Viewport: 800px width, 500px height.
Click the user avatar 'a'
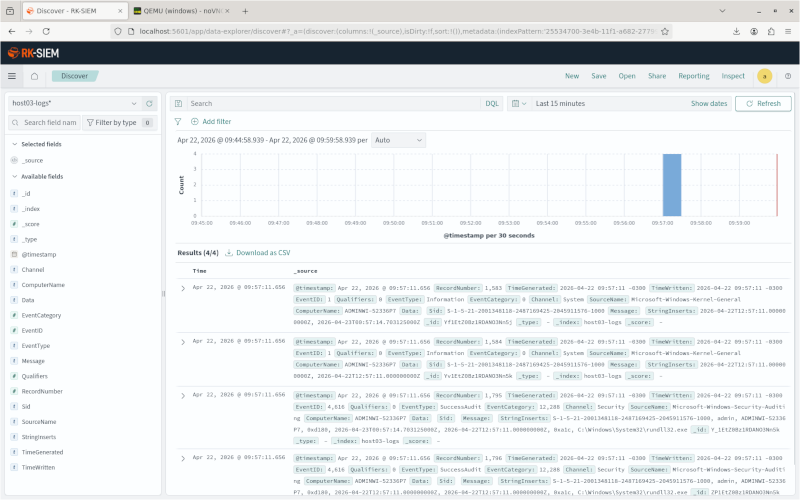[x=765, y=76]
